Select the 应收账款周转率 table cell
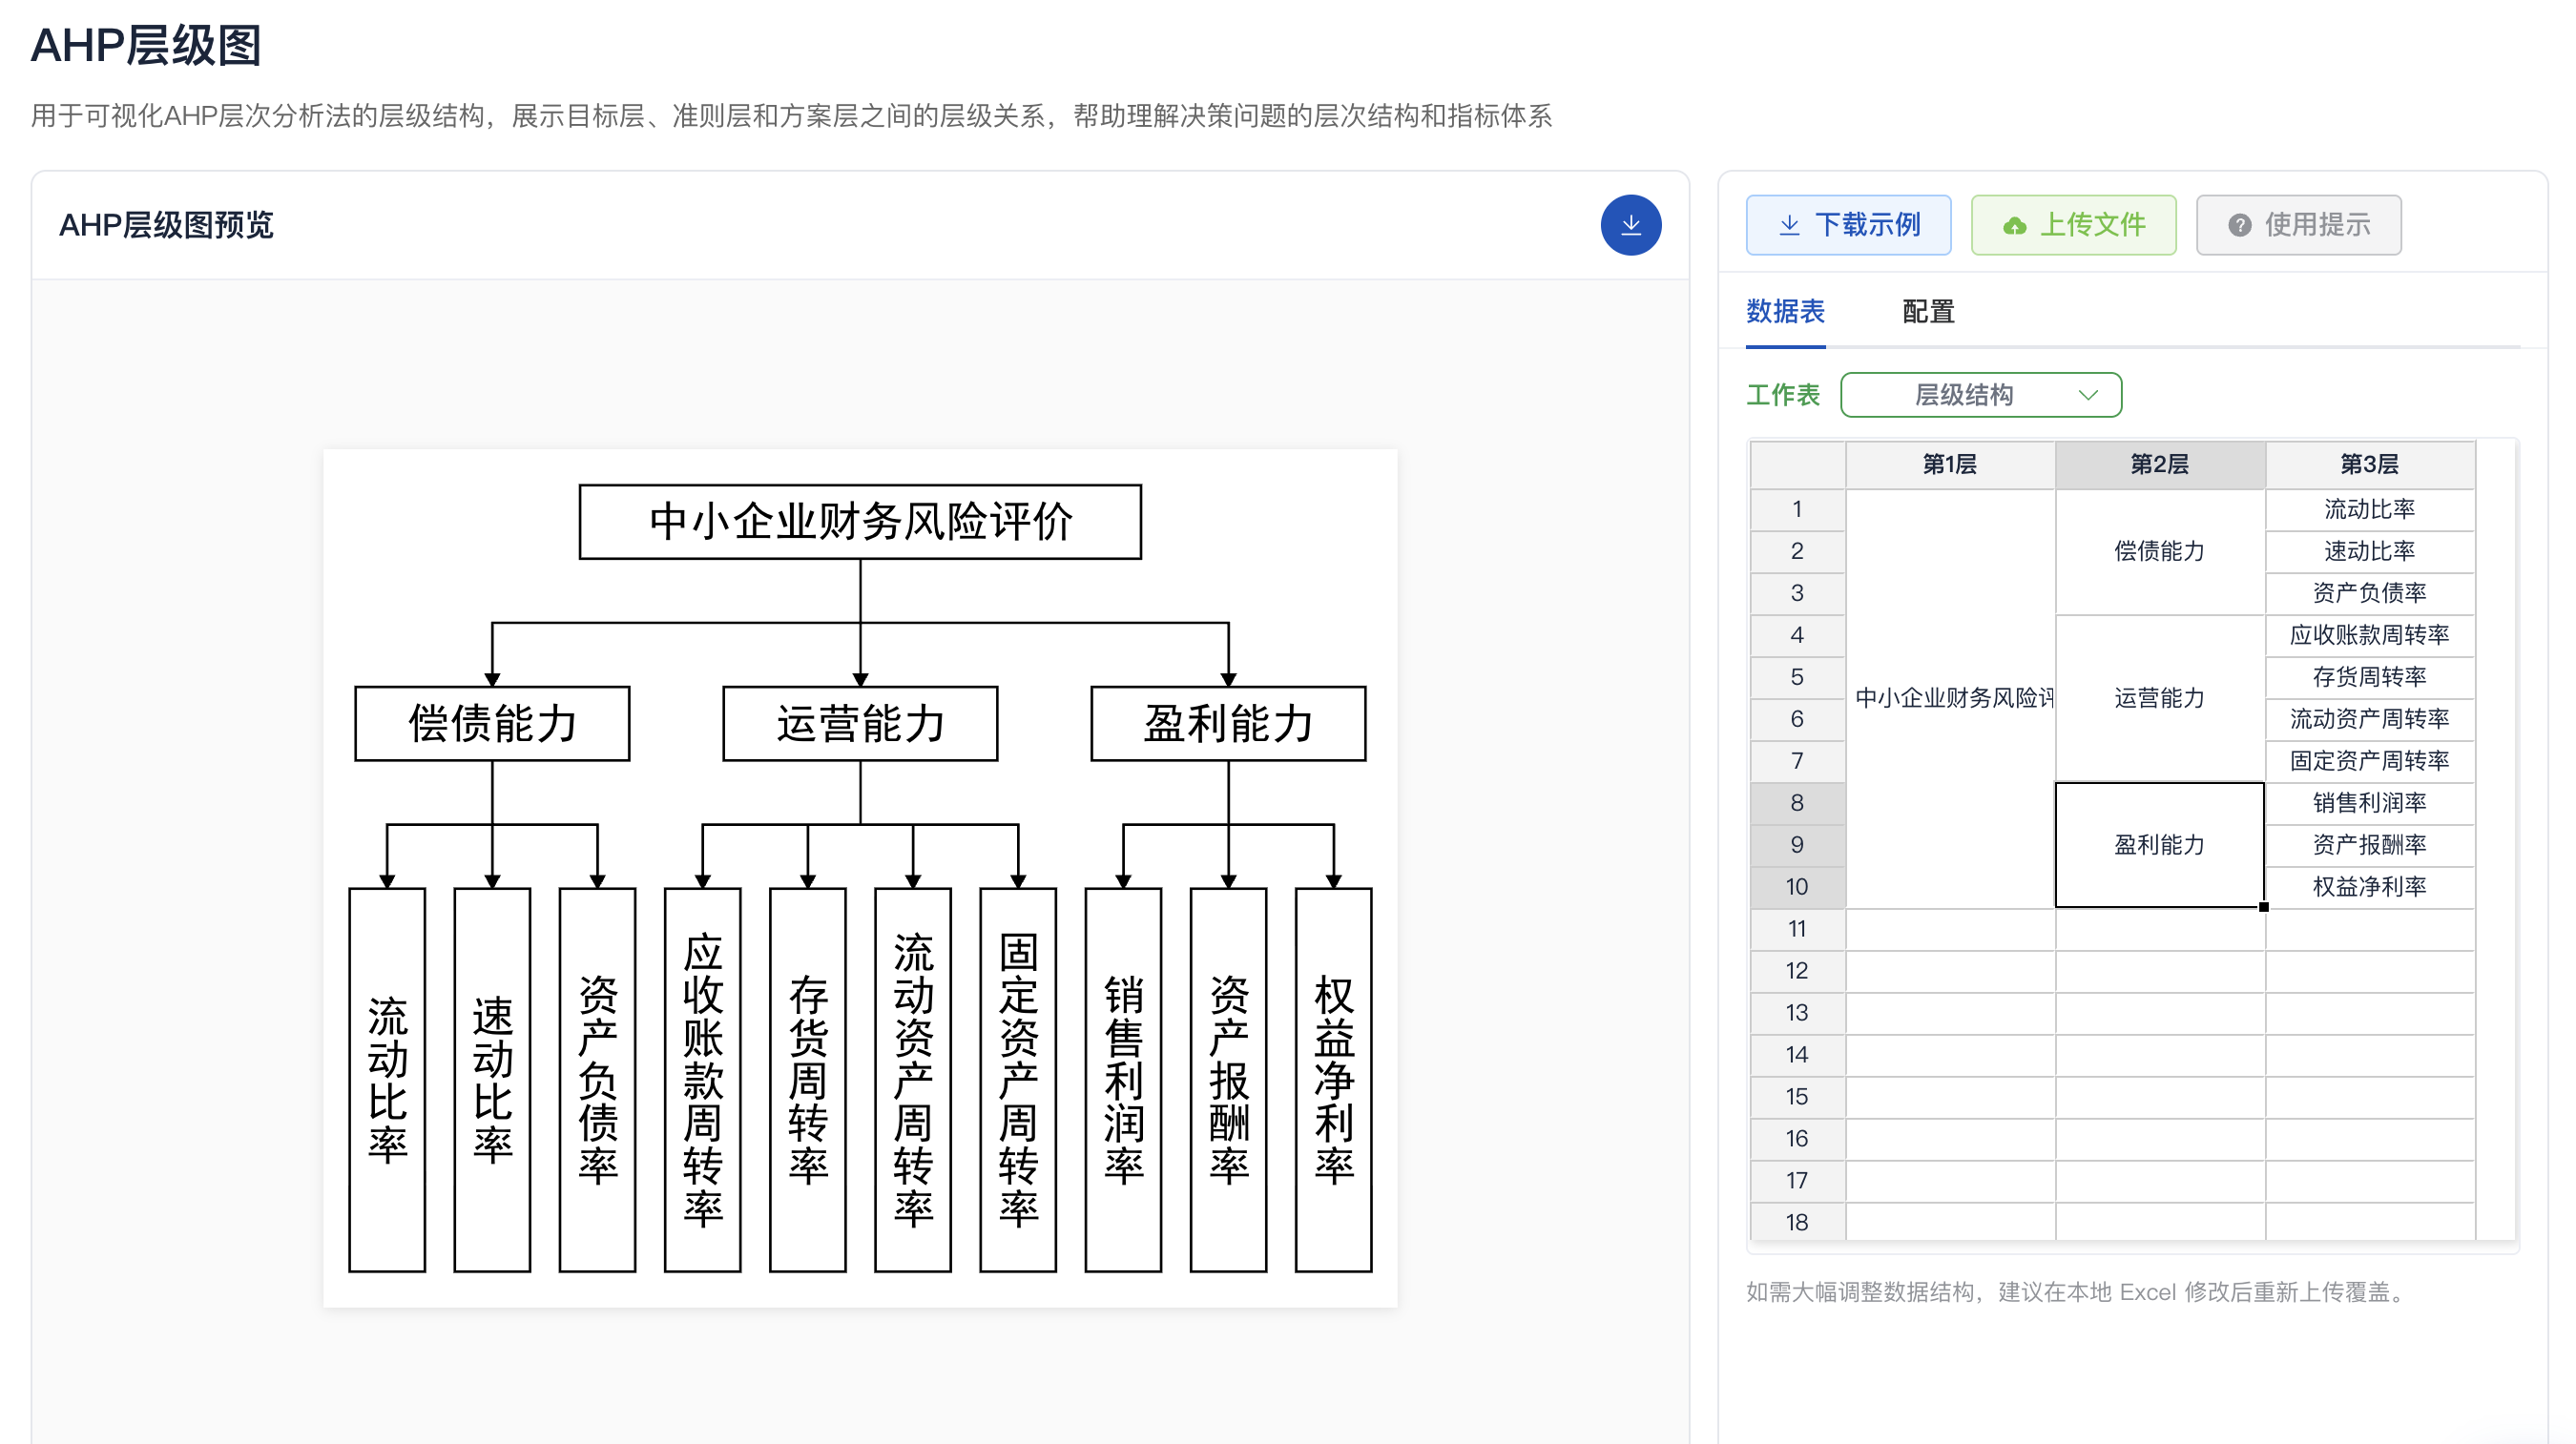Image resolution: width=2576 pixels, height=1444 pixels. [2370, 635]
